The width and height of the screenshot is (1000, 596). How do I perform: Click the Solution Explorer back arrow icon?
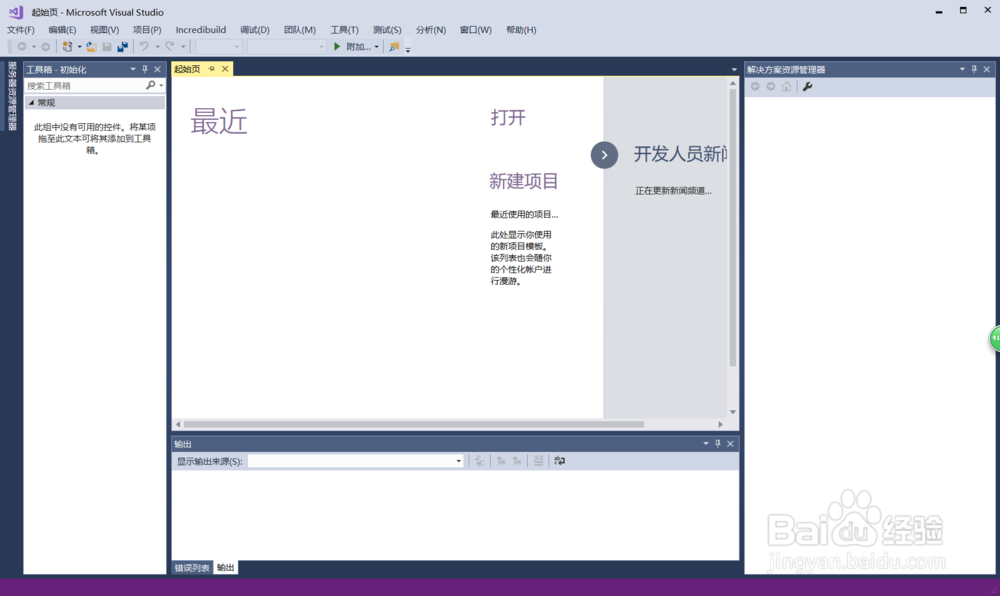coord(755,86)
